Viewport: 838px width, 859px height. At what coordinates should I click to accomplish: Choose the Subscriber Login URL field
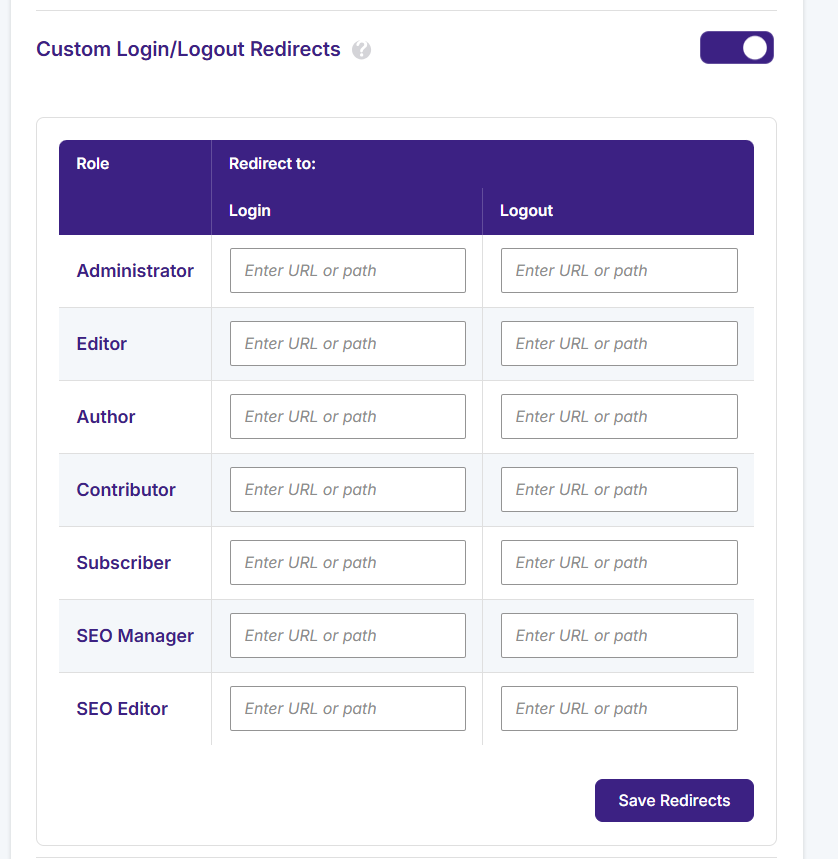[x=348, y=563]
